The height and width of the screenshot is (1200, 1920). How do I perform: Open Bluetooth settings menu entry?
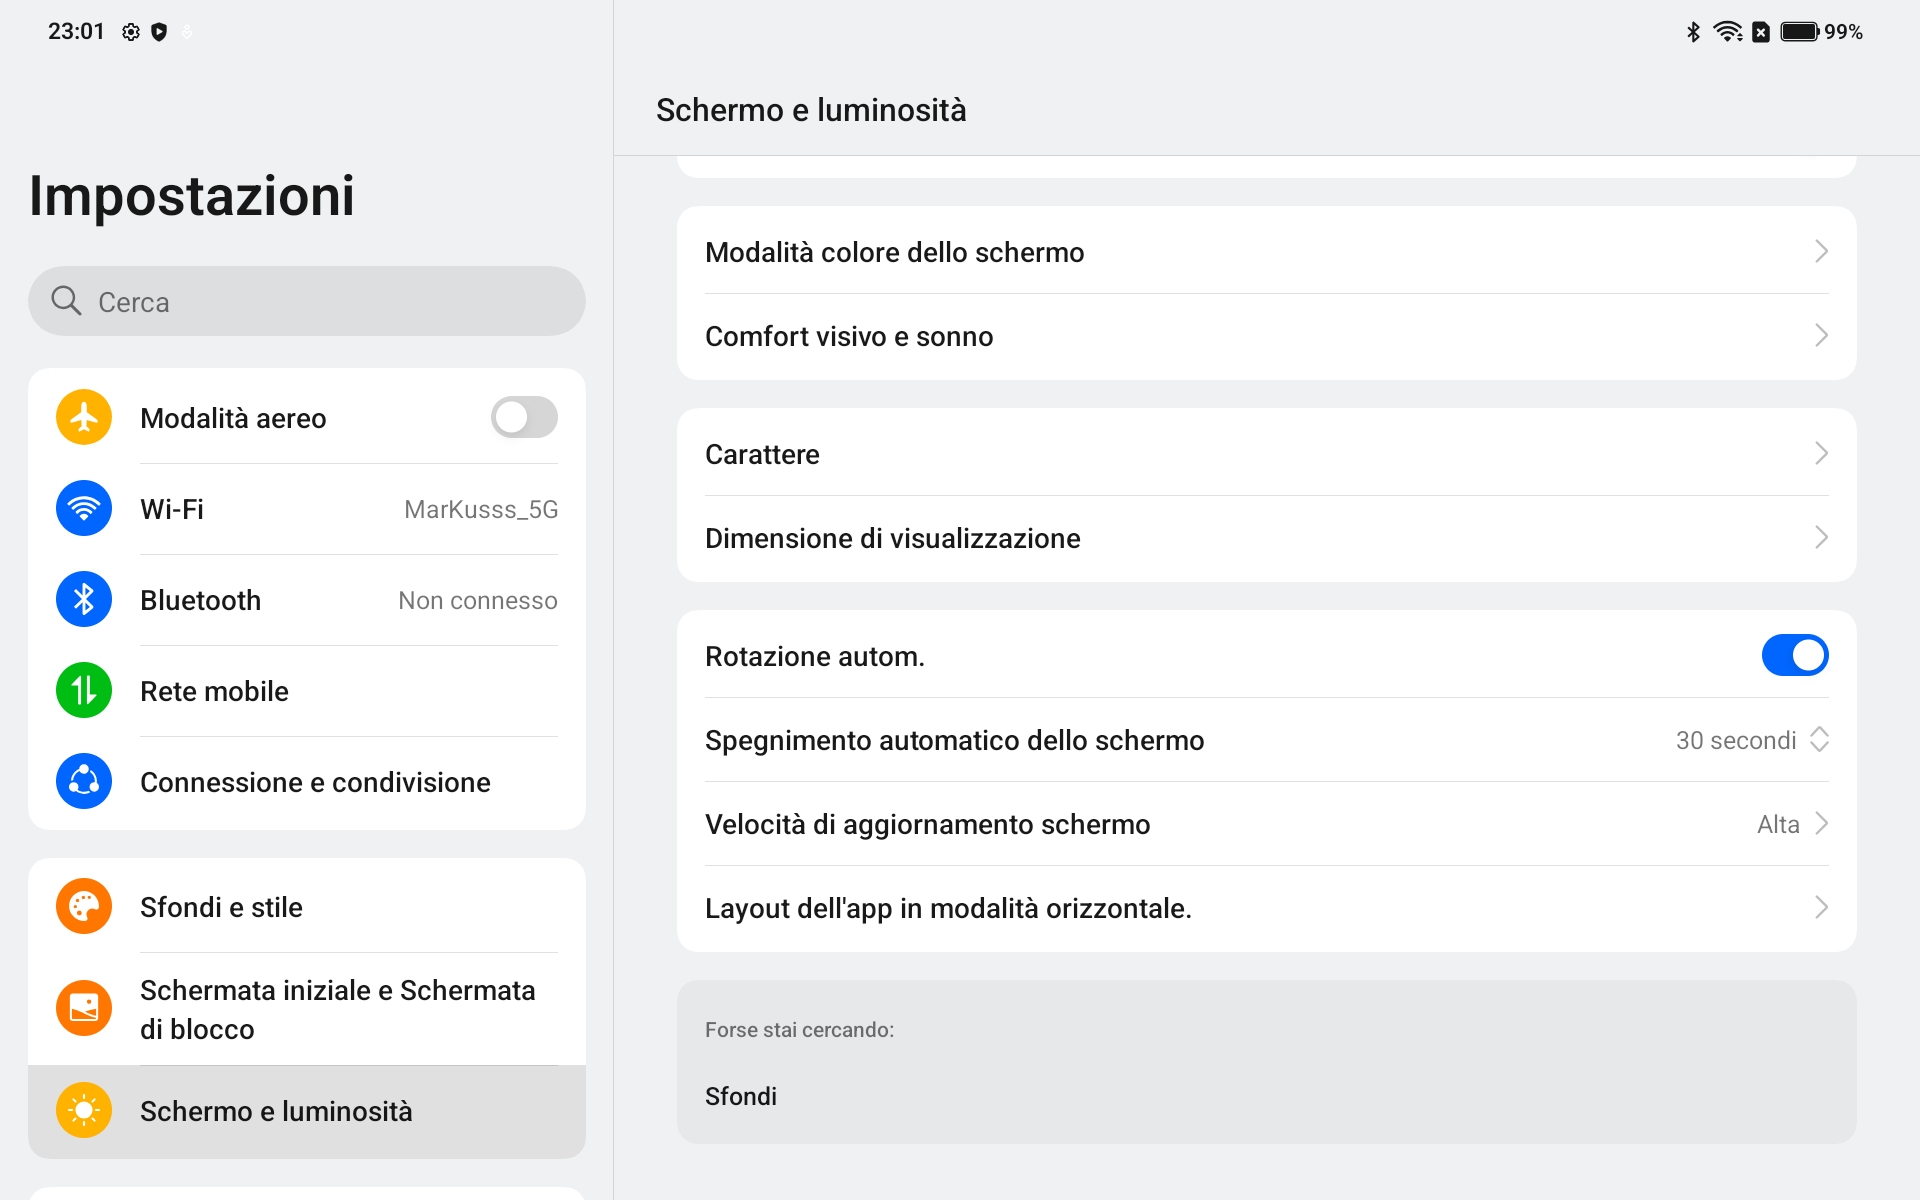coord(307,600)
